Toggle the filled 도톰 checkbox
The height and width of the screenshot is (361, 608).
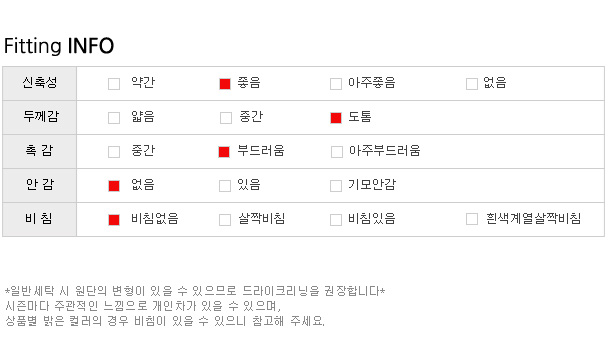(336, 118)
